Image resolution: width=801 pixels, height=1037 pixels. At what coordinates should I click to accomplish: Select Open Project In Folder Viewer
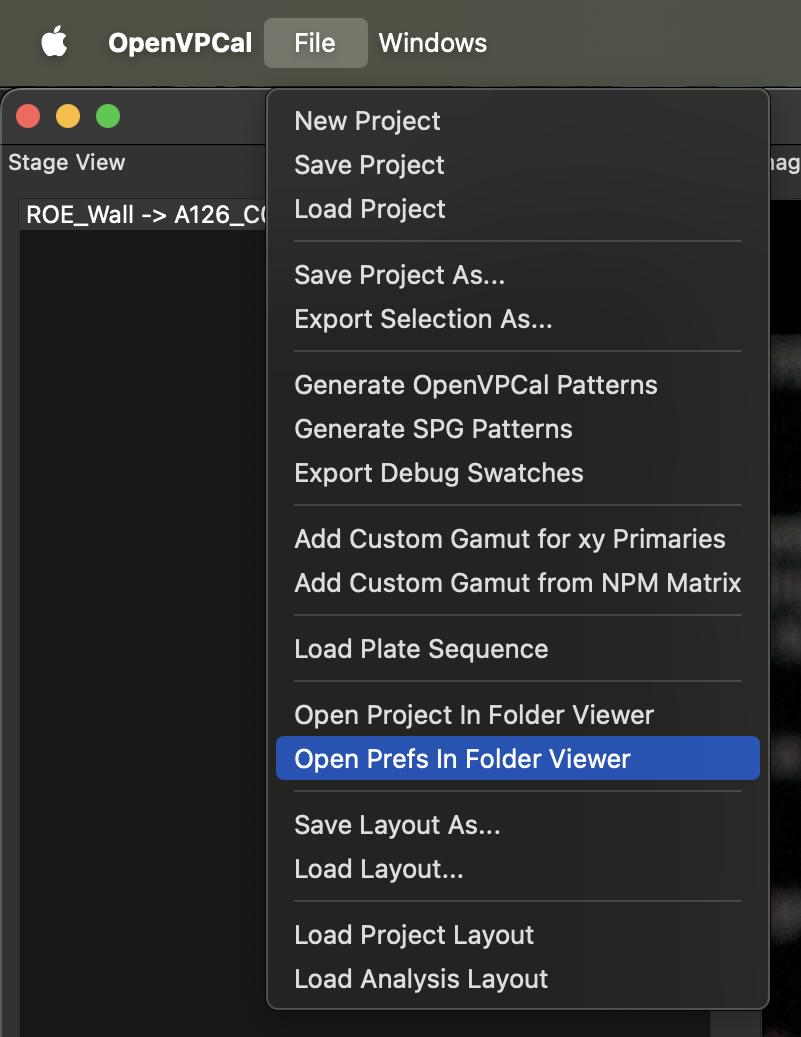click(518, 715)
